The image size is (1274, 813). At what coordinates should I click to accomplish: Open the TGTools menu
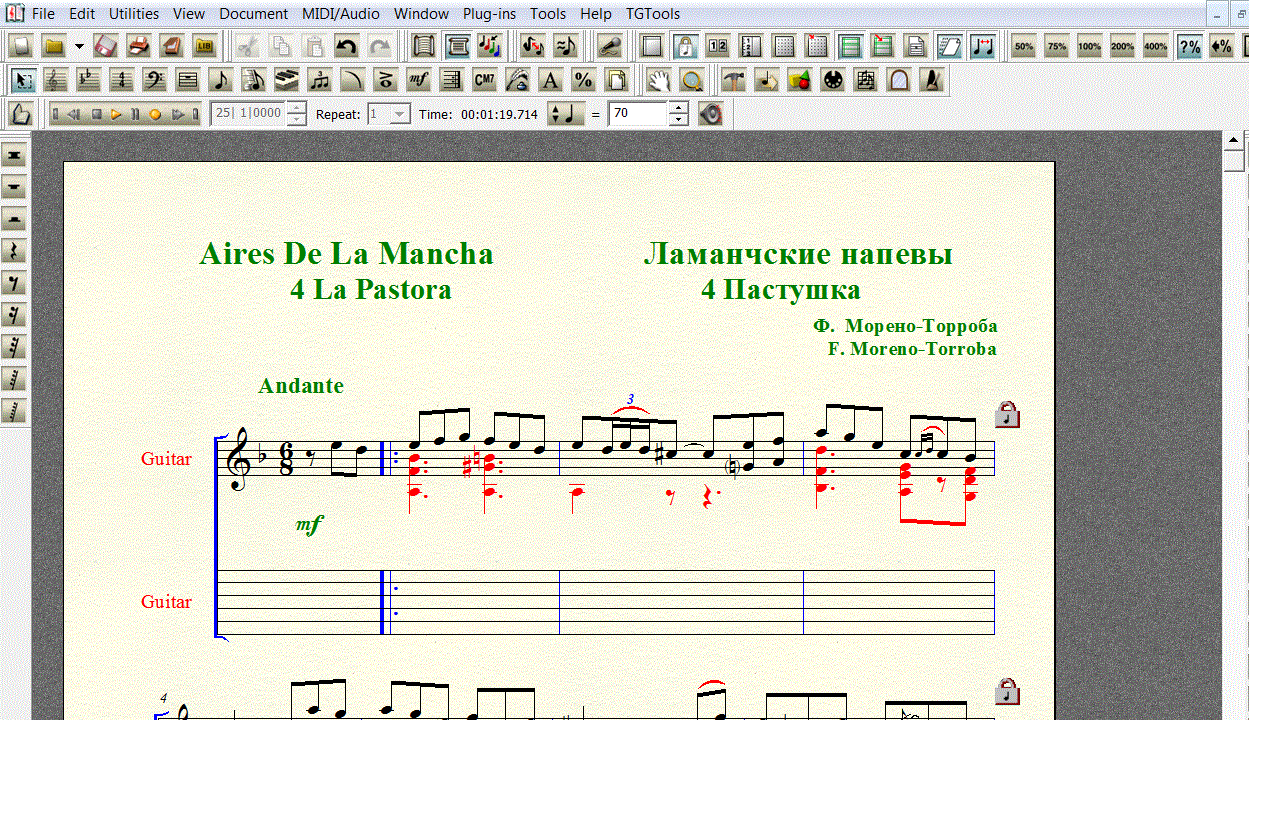652,14
